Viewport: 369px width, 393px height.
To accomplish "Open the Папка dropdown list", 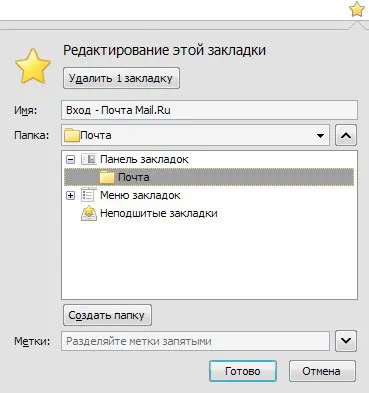I will click(320, 136).
